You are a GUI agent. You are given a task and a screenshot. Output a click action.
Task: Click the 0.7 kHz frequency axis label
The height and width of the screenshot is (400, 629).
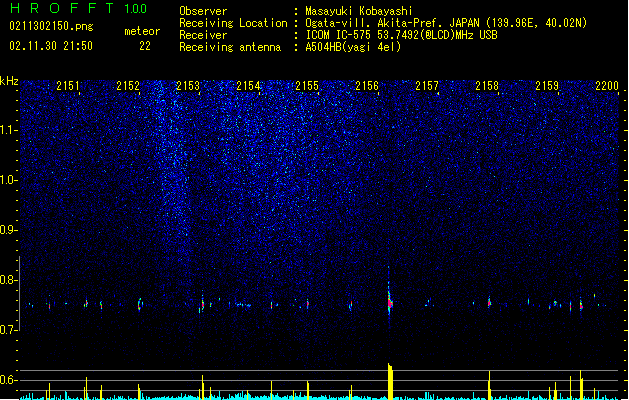[x=9, y=330]
